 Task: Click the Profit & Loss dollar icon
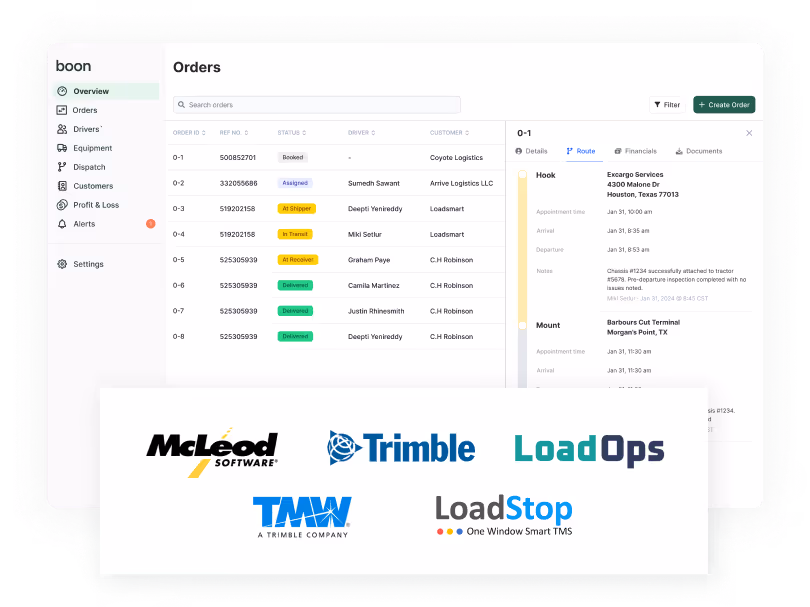(x=62, y=205)
